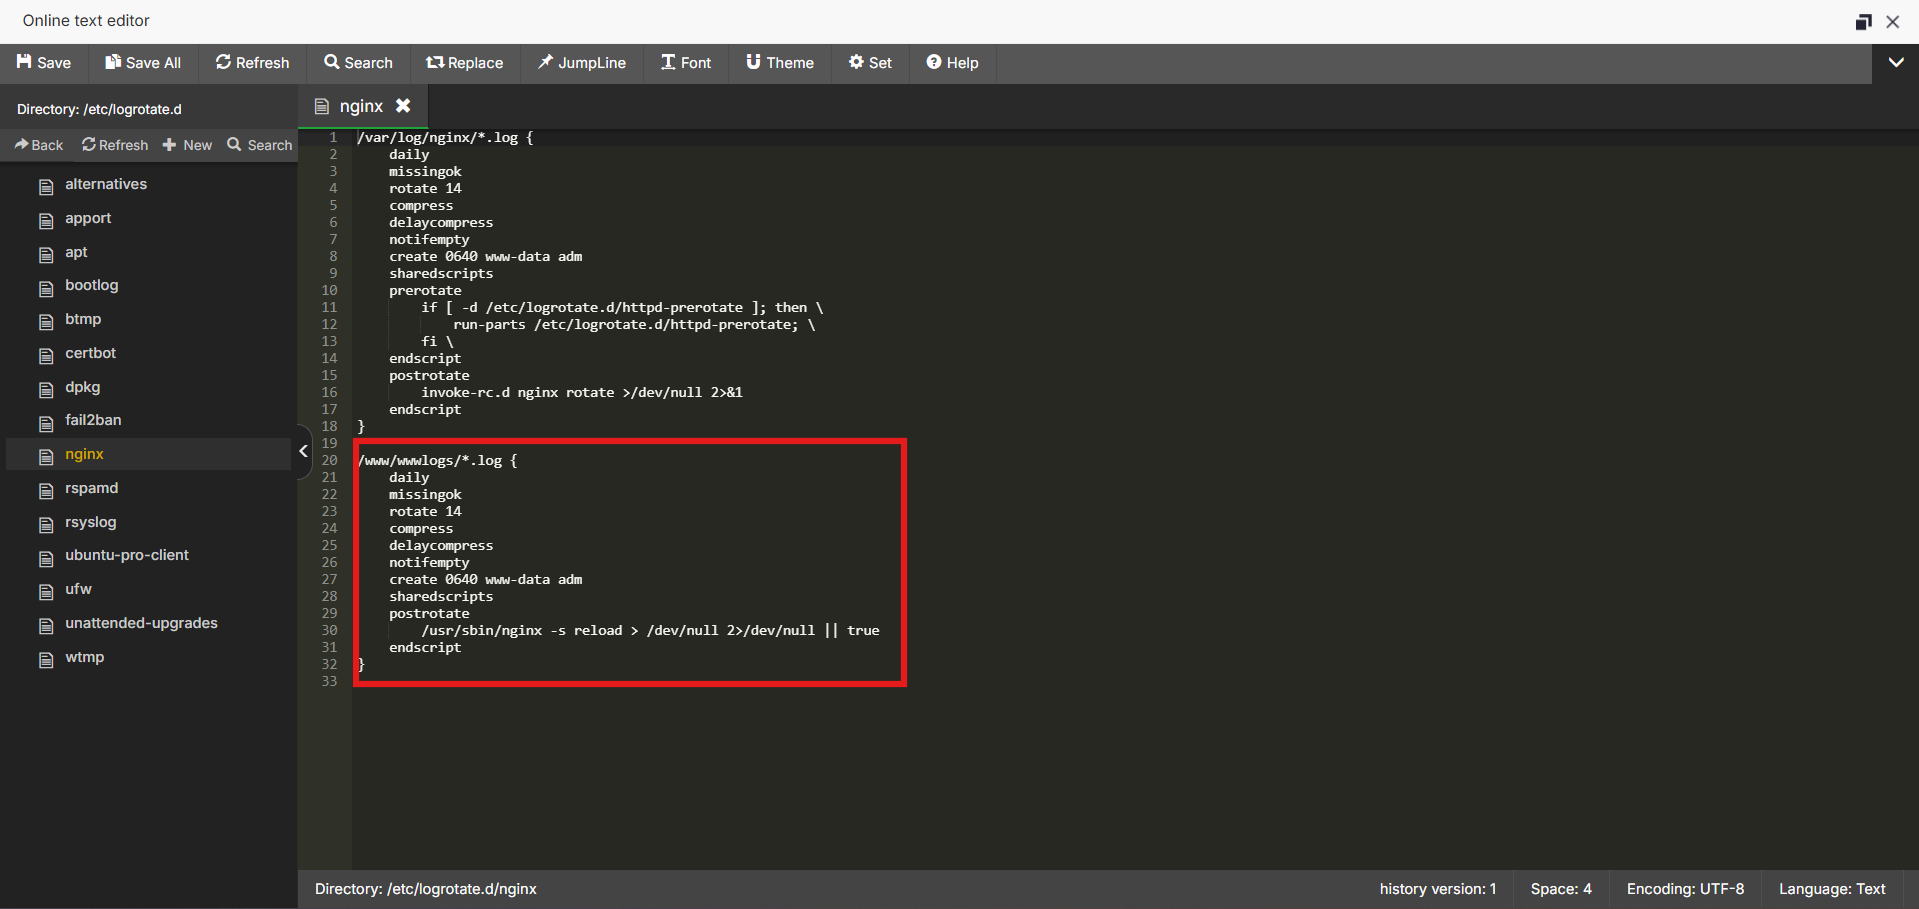Collapse the file sidebar panel
This screenshot has width=1919, height=909.
coord(303,451)
